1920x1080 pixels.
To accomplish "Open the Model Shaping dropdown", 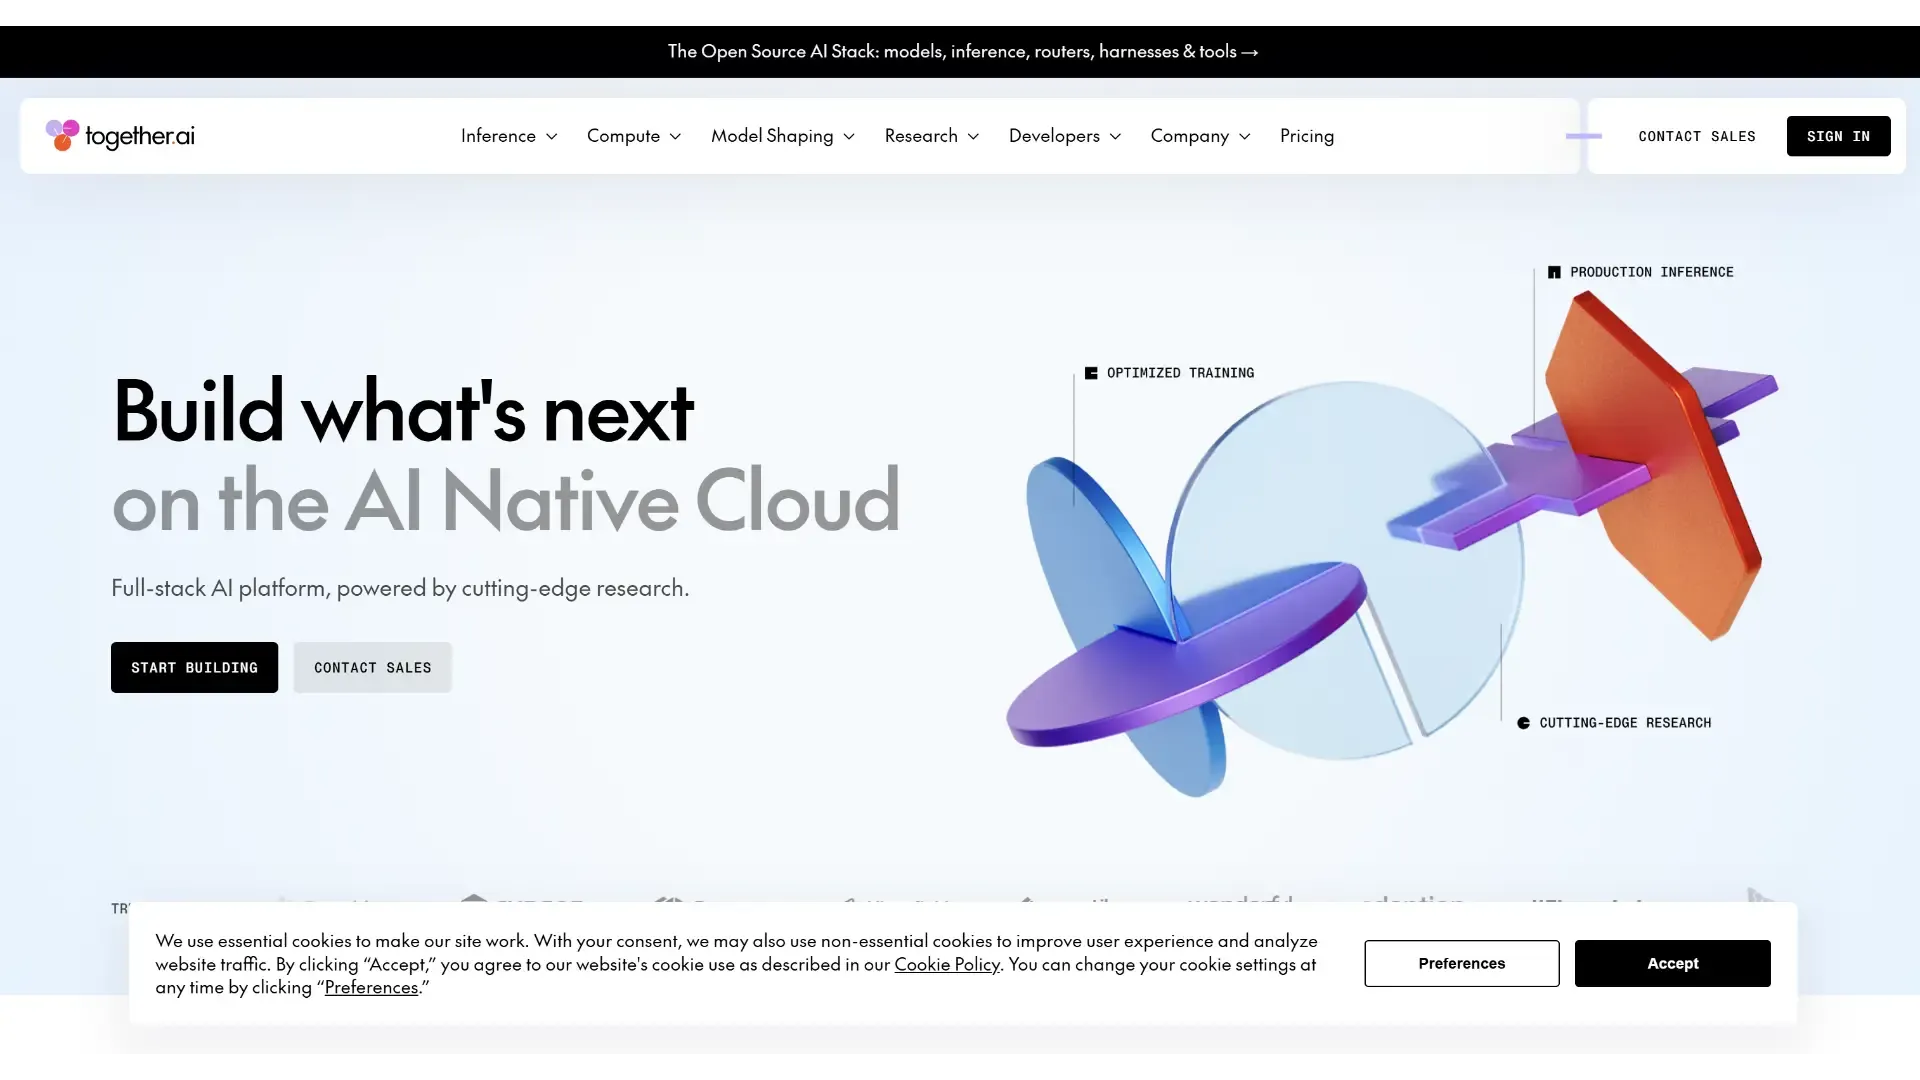I will [x=783, y=136].
